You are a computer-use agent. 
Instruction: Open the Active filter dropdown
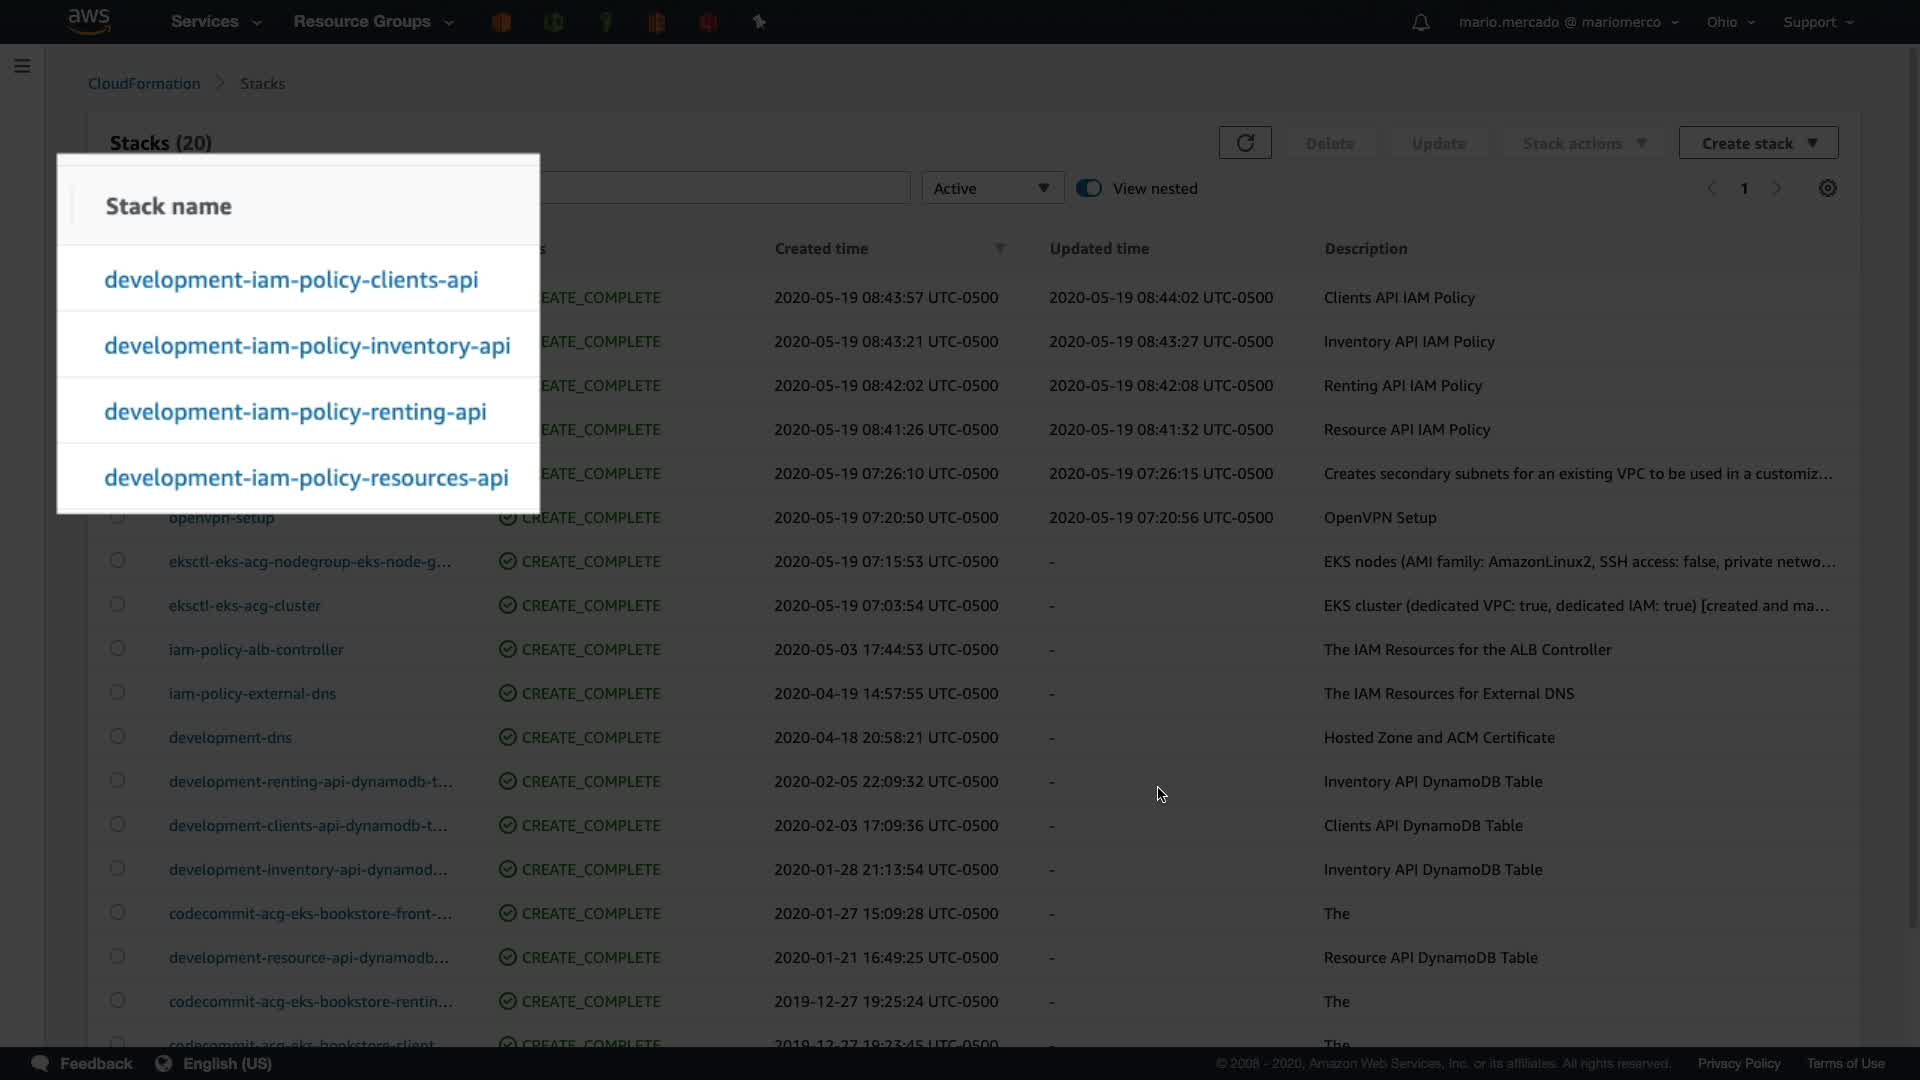(x=991, y=188)
